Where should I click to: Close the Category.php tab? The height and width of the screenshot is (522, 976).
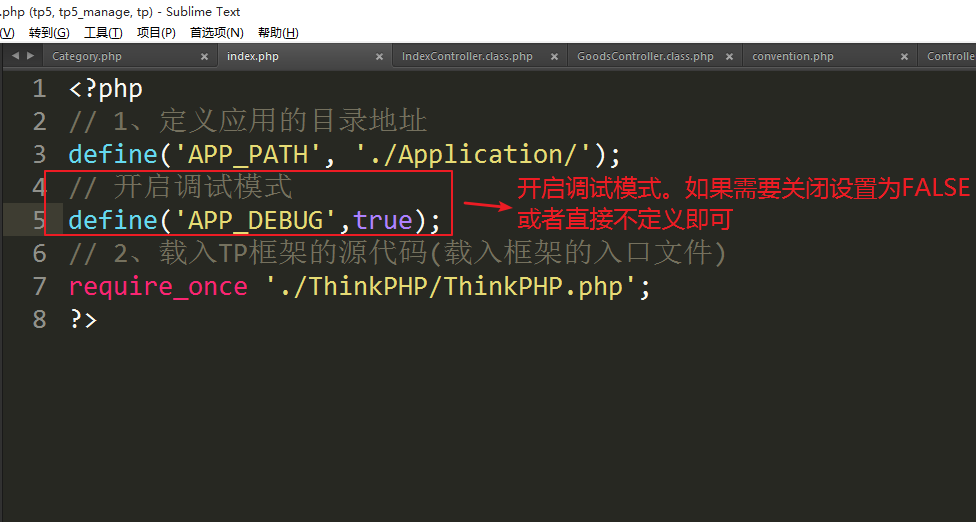(204, 57)
